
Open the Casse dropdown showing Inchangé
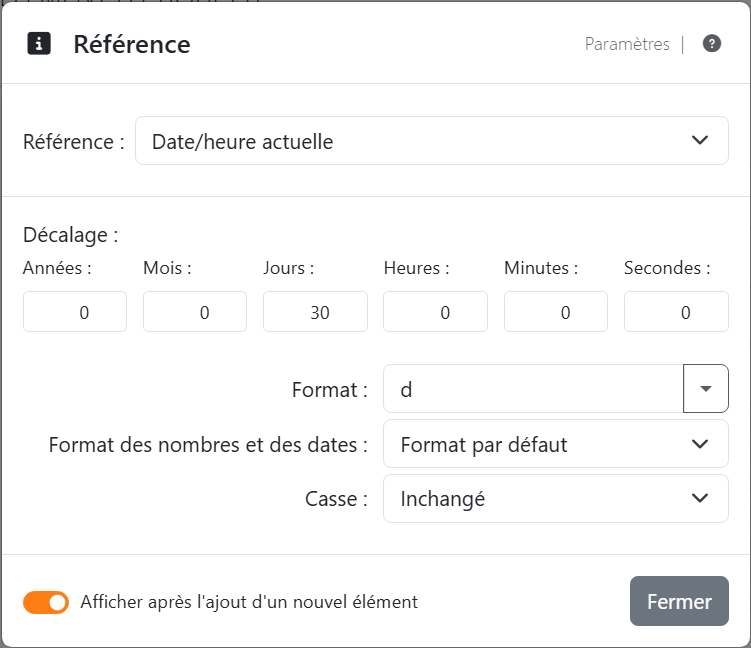click(556, 499)
